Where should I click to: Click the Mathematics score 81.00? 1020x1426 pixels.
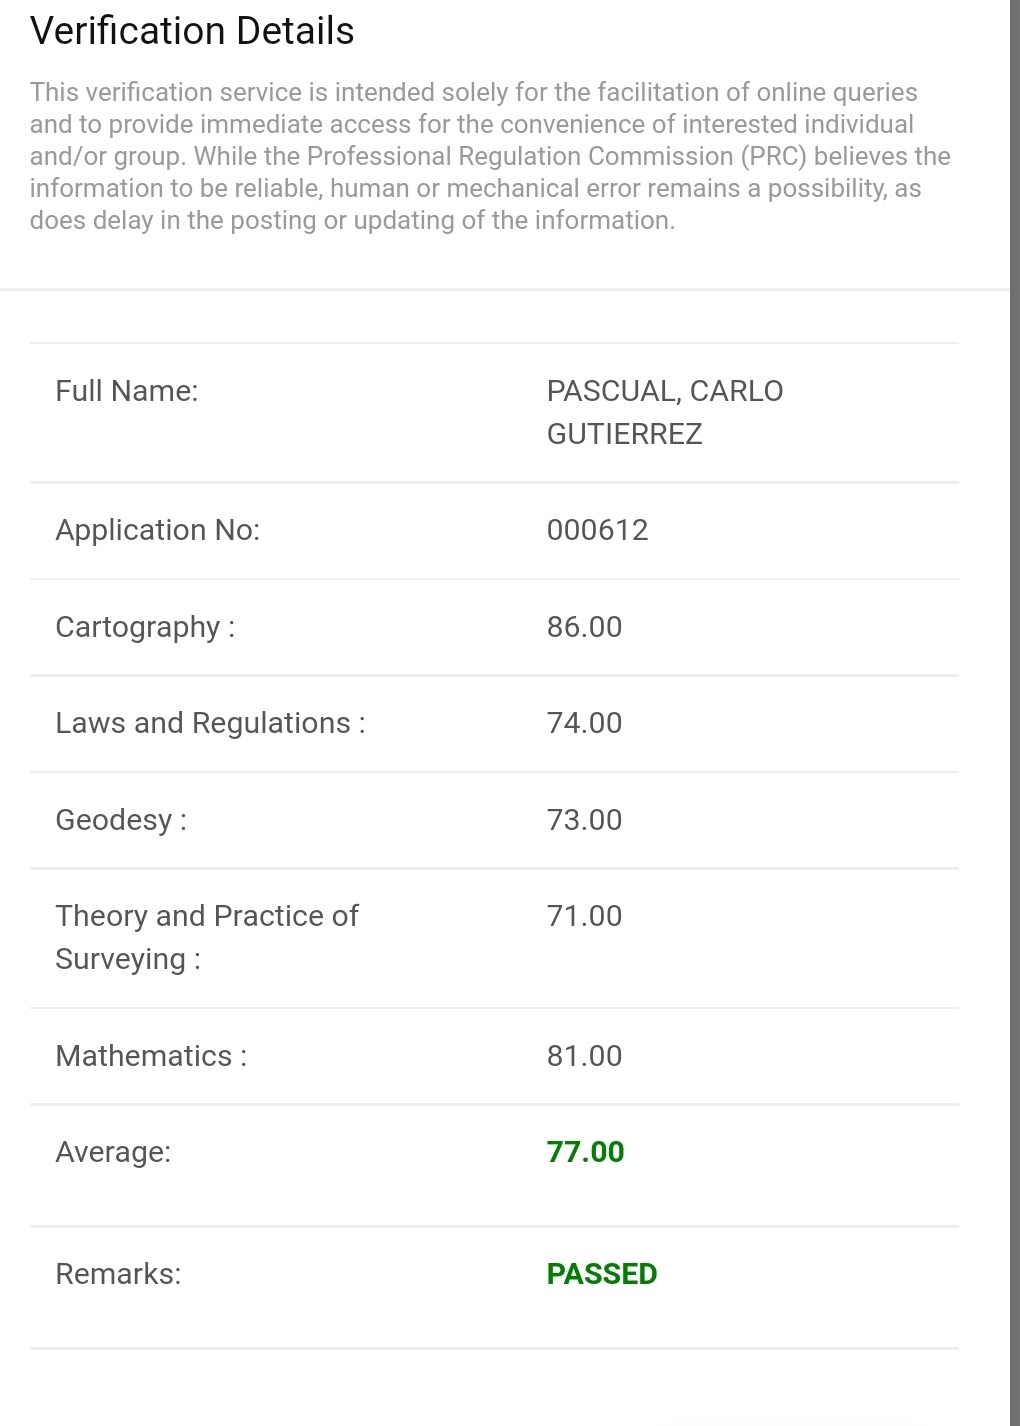[584, 1056]
